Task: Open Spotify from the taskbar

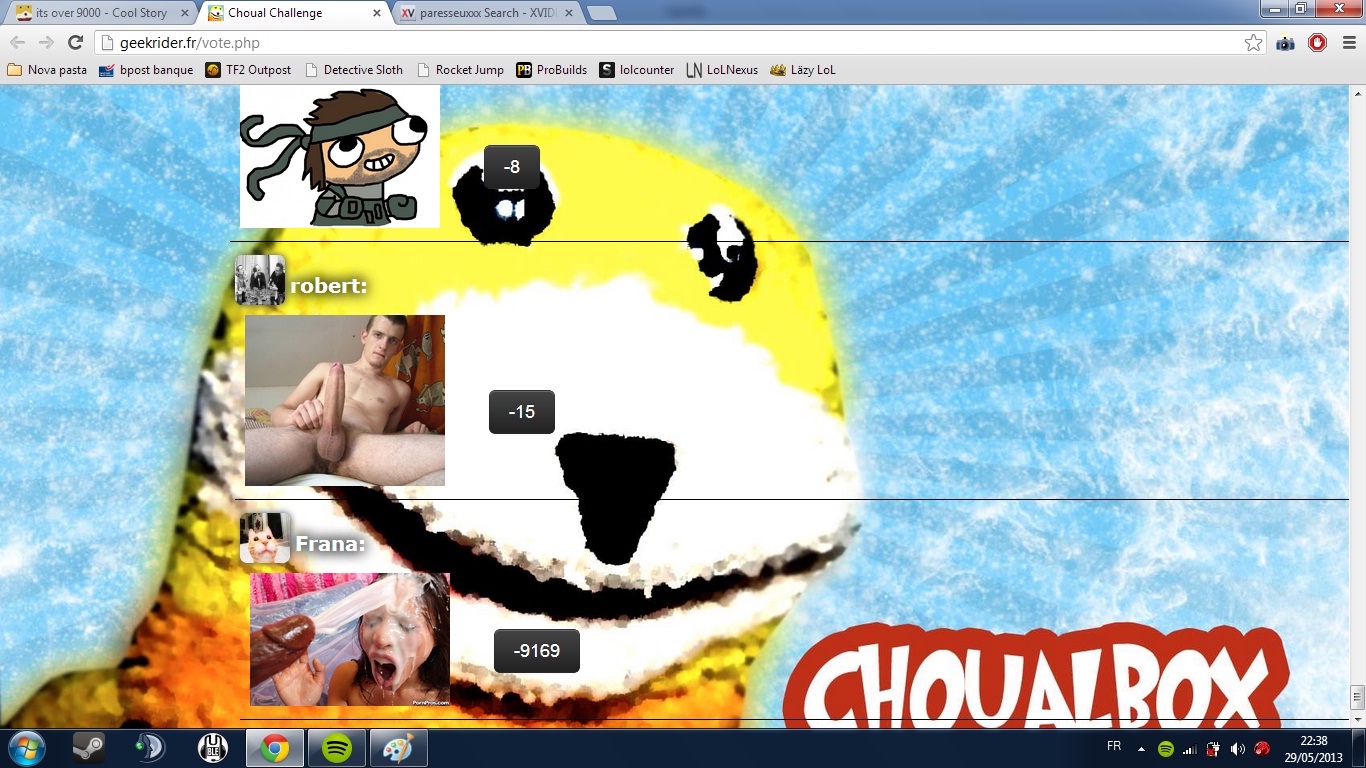Action: (x=337, y=748)
